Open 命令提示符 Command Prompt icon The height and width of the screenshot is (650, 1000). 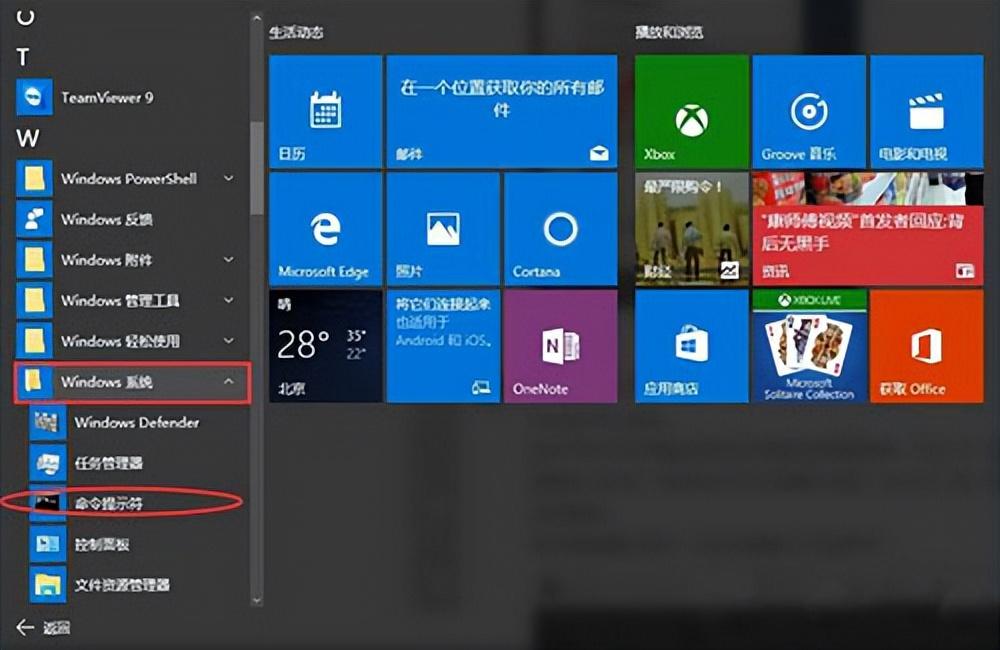click(x=48, y=503)
